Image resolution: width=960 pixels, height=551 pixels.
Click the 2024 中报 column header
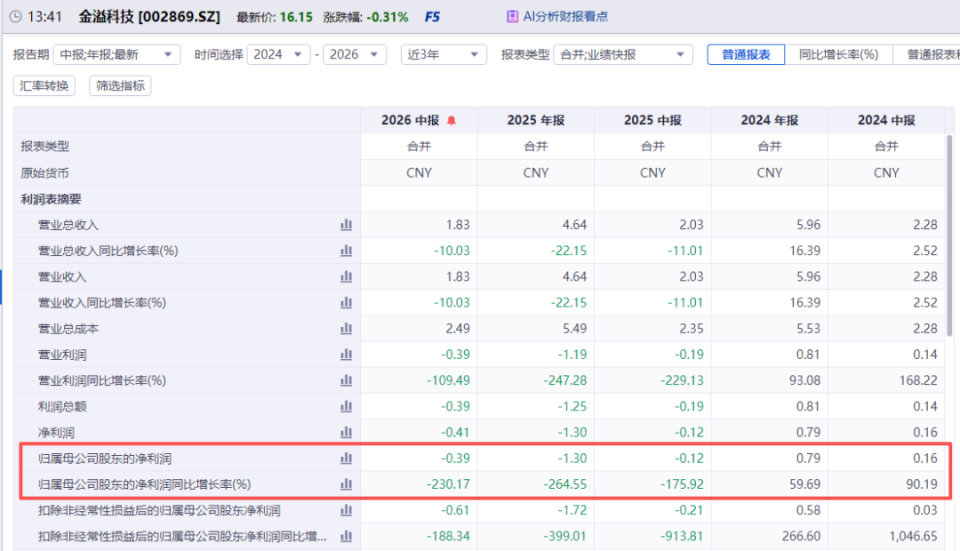pos(887,120)
